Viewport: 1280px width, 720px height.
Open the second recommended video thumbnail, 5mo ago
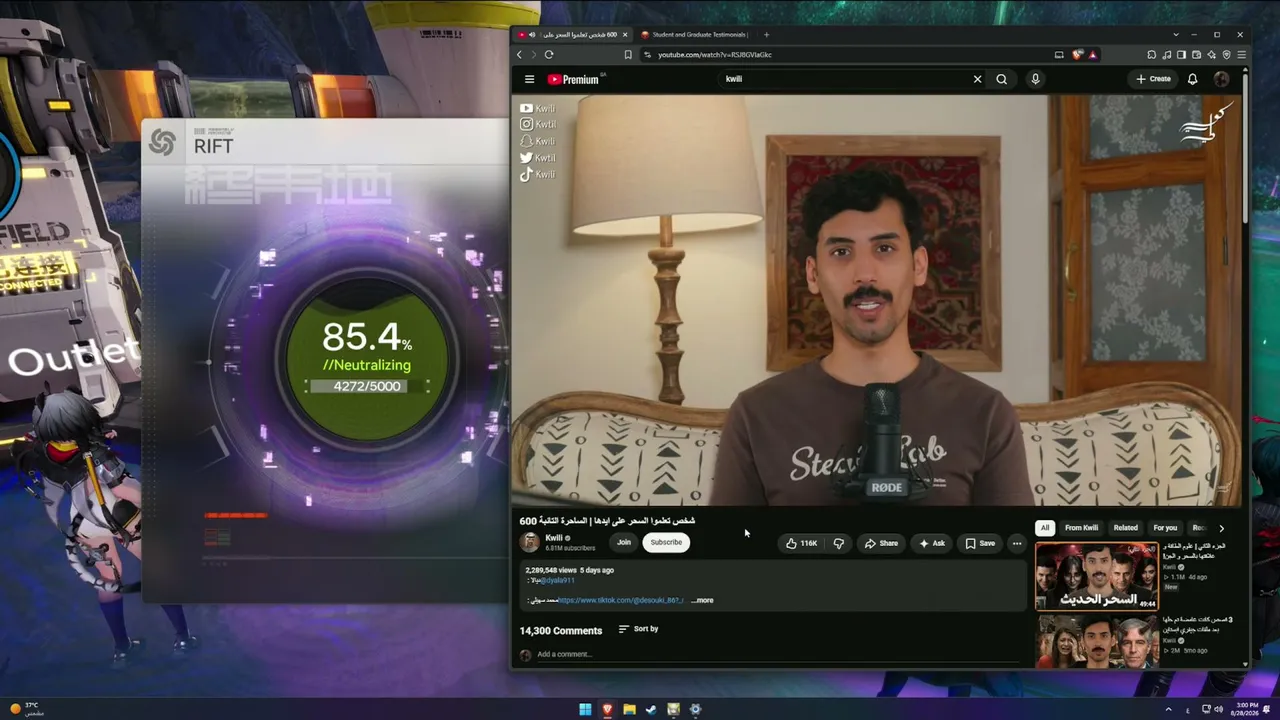[x=1096, y=641]
